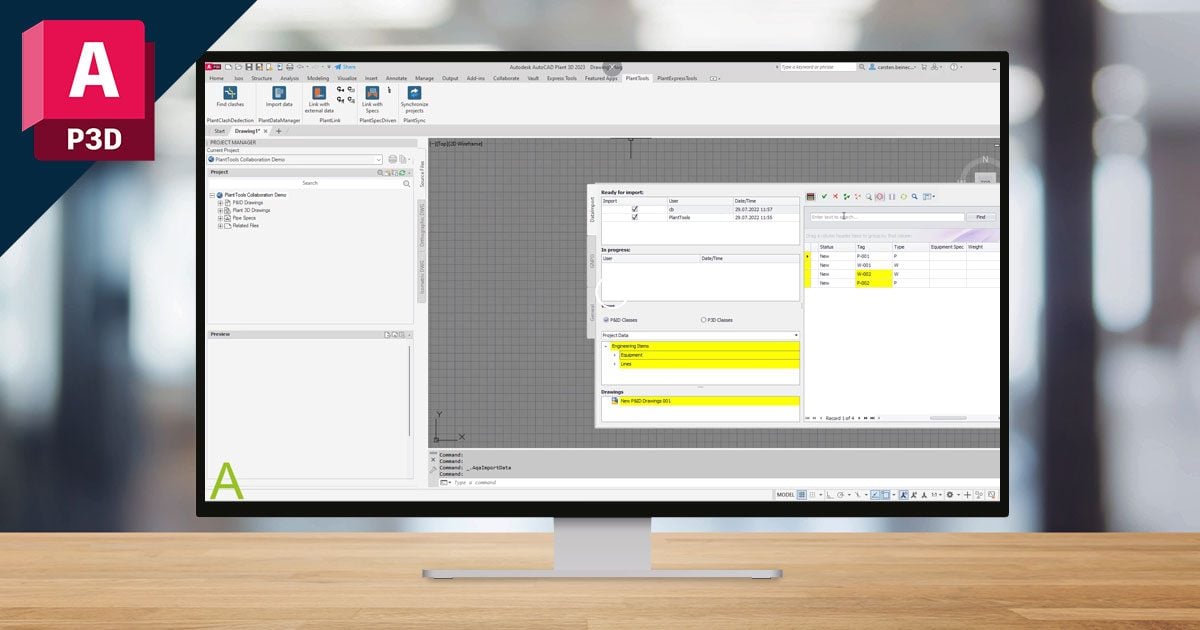Click the MODEL status bar button
1200x630 pixels.
tap(785, 494)
